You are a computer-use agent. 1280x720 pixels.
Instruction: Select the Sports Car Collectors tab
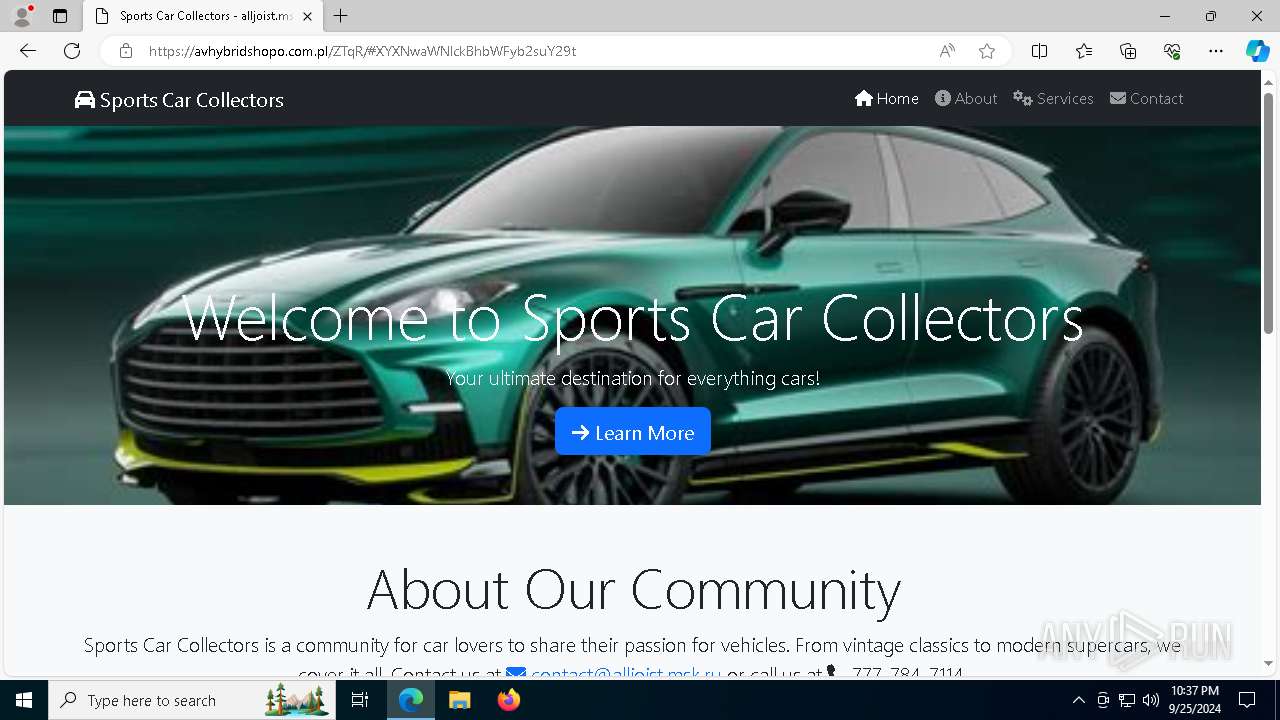[204, 16]
